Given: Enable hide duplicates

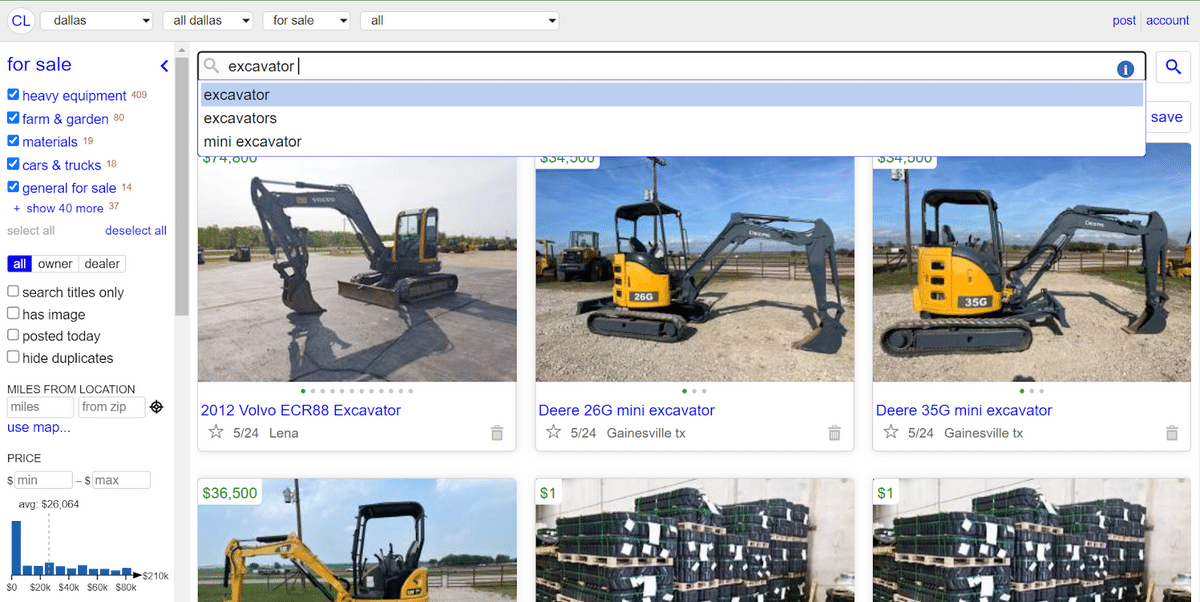Looking at the screenshot, I should point(13,357).
